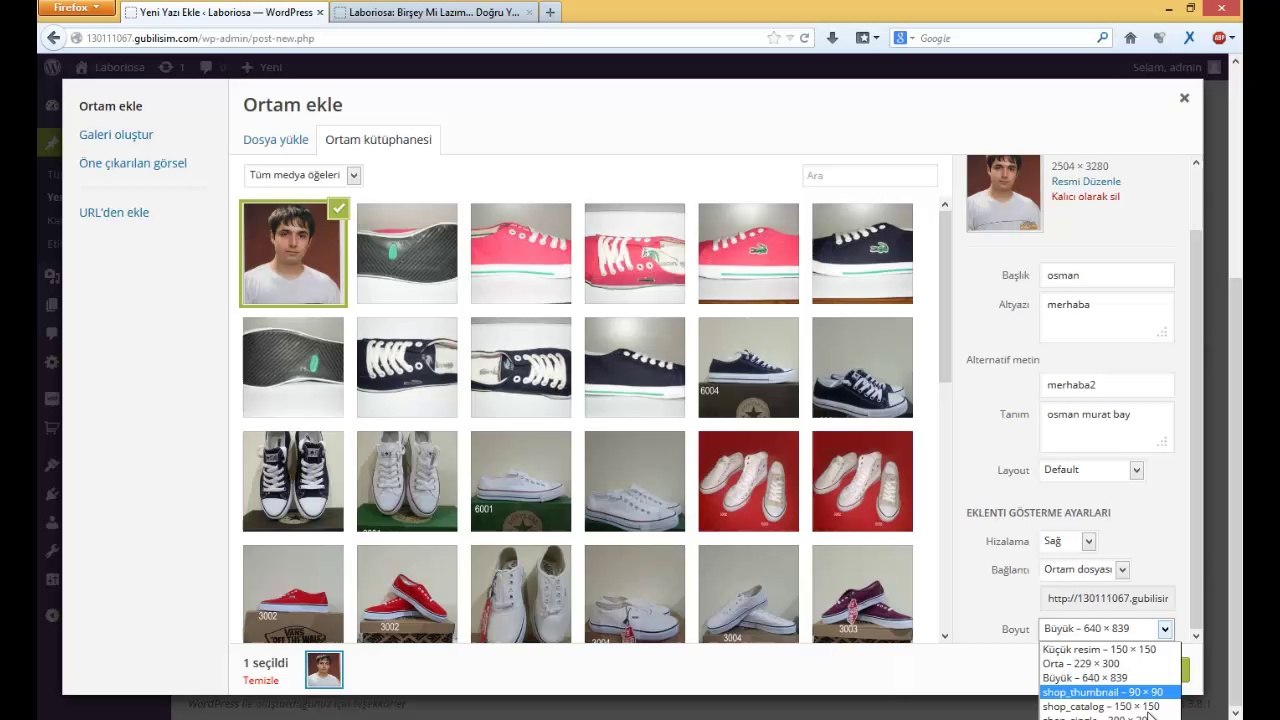Click the Ara media search field

[869, 175]
